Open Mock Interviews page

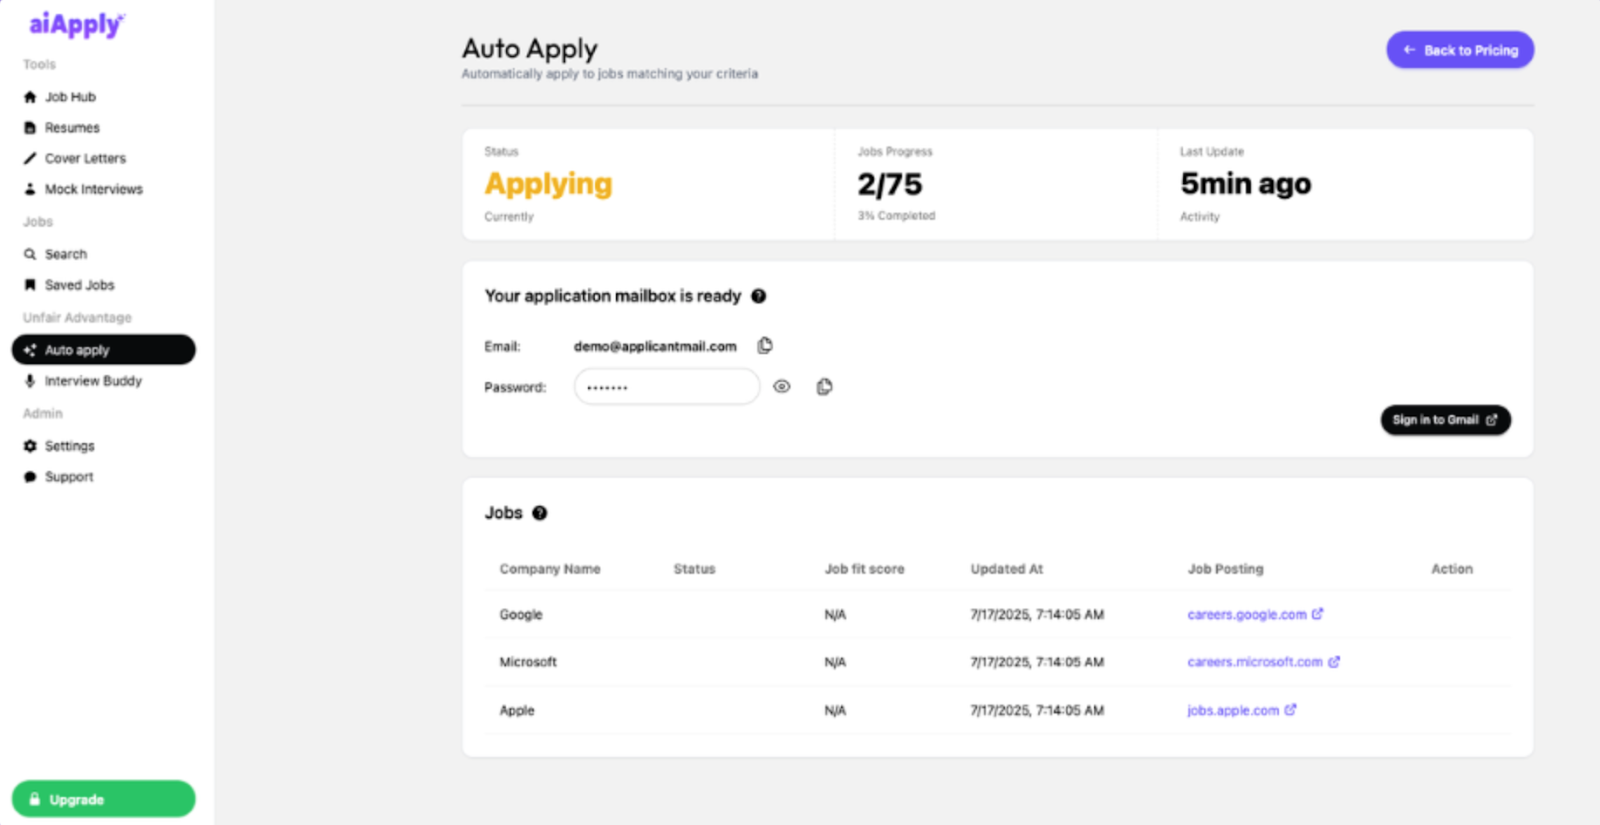tap(93, 189)
